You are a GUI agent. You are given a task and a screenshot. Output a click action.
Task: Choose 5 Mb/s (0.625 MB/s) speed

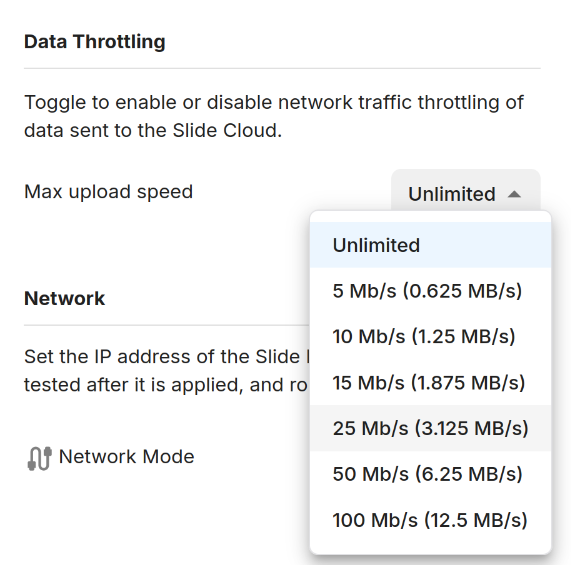click(x=430, y=291)
